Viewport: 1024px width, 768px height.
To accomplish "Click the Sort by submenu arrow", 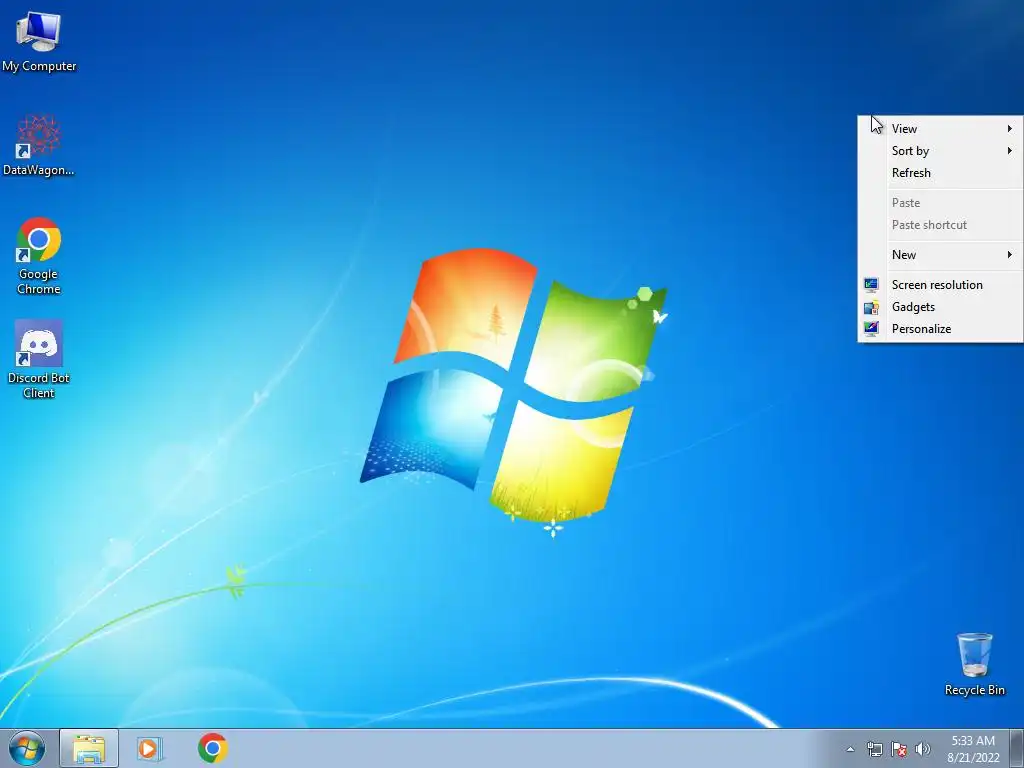I will pos(1010,151).
